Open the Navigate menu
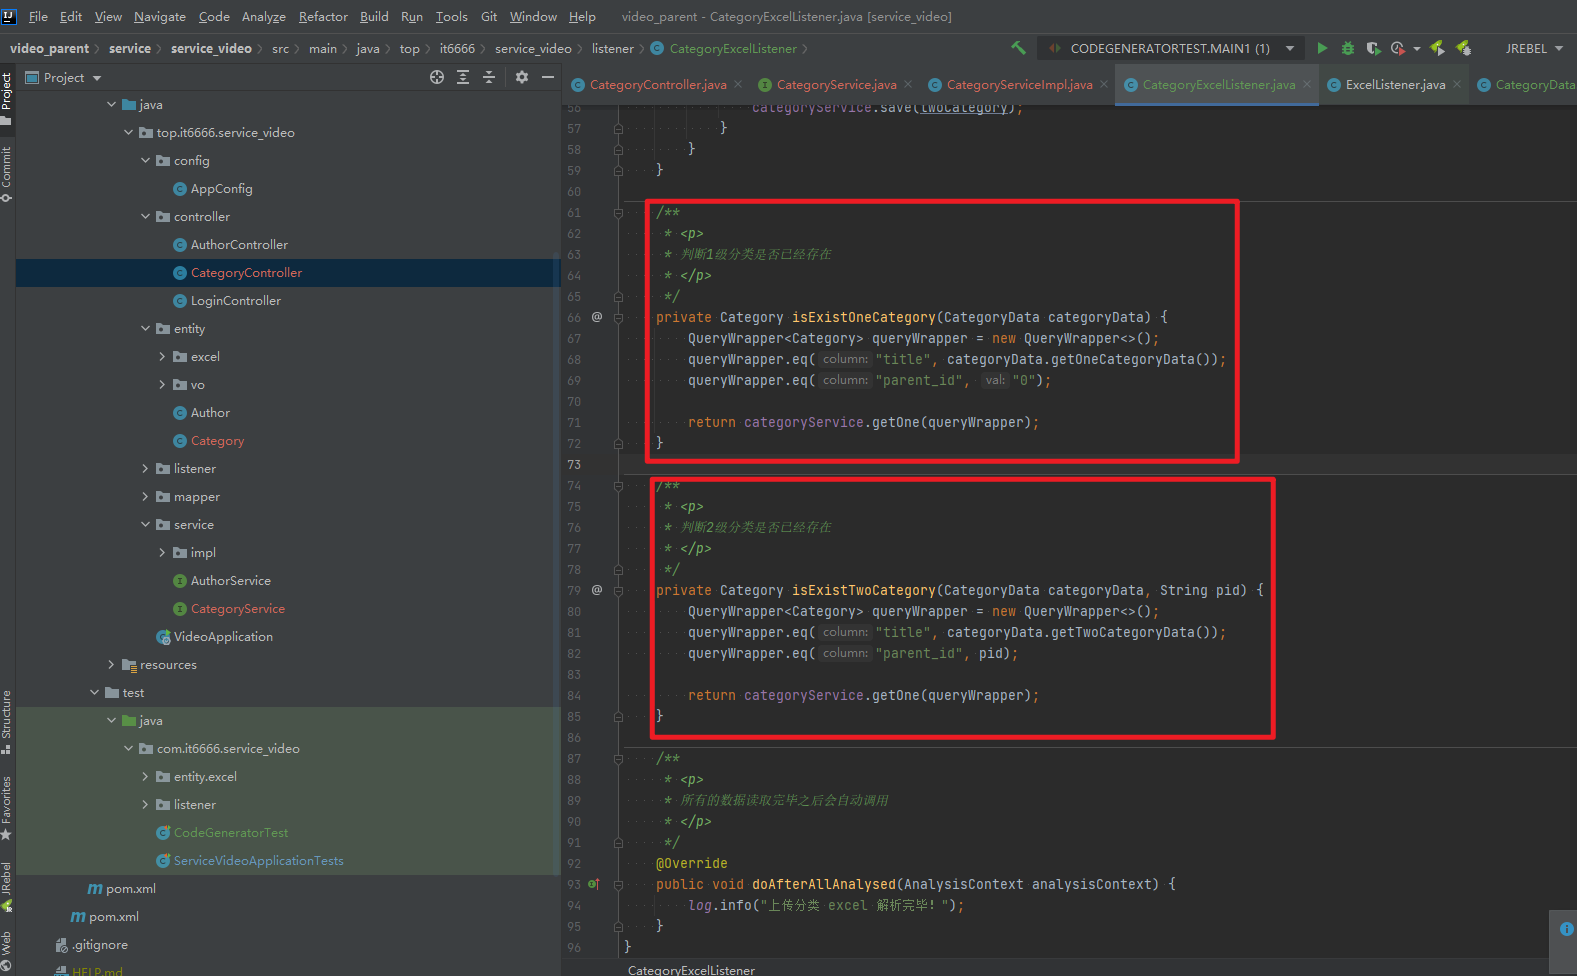 coord(160,16)
